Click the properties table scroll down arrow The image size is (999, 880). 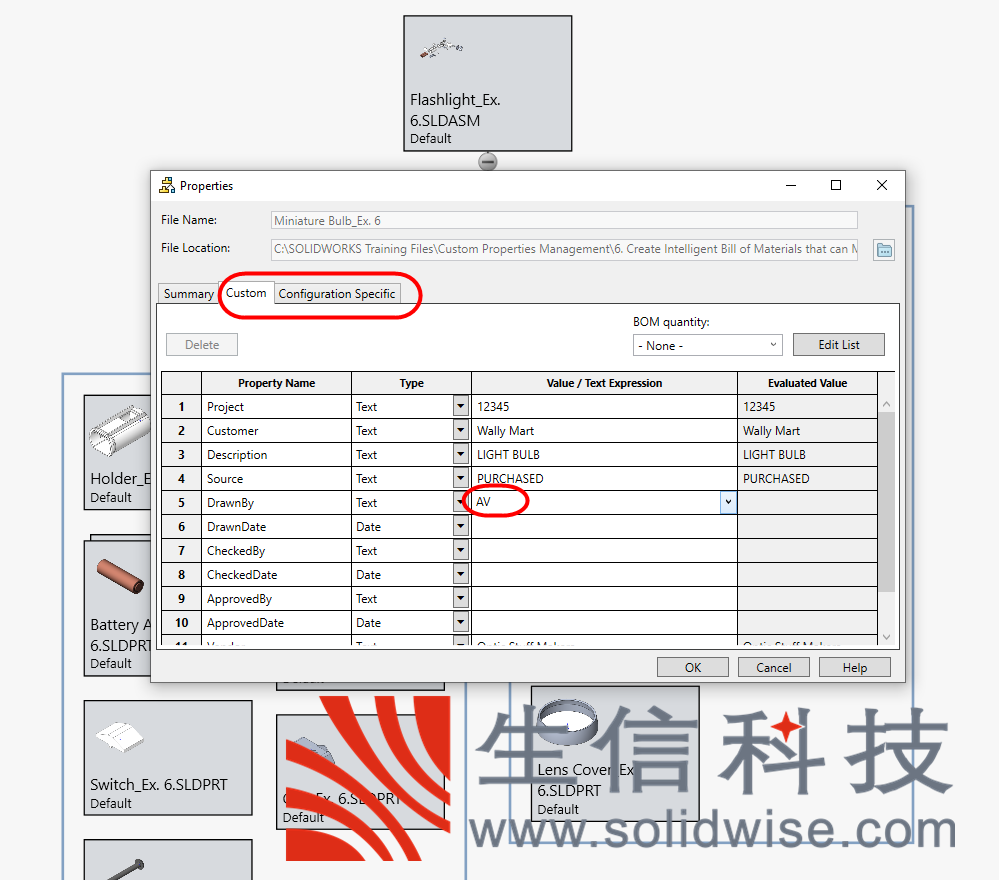(x=886, y=637)
